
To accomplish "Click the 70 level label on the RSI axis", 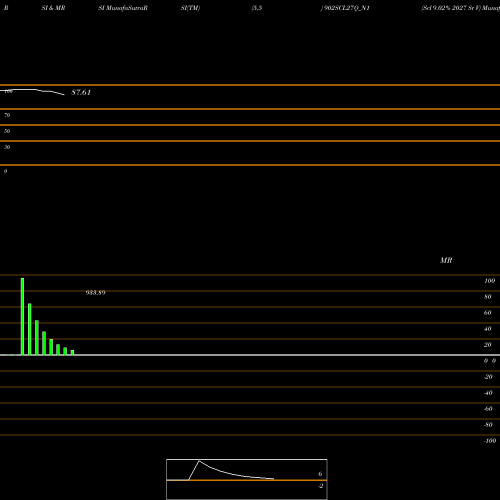I will coord(7,115).
